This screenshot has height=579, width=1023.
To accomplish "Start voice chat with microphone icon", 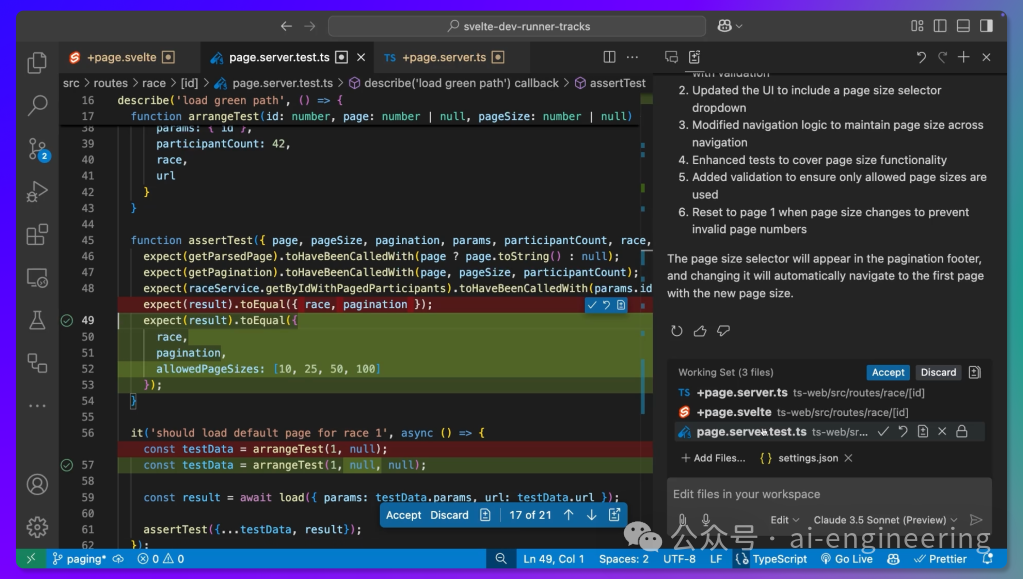I will click(706, 520).
